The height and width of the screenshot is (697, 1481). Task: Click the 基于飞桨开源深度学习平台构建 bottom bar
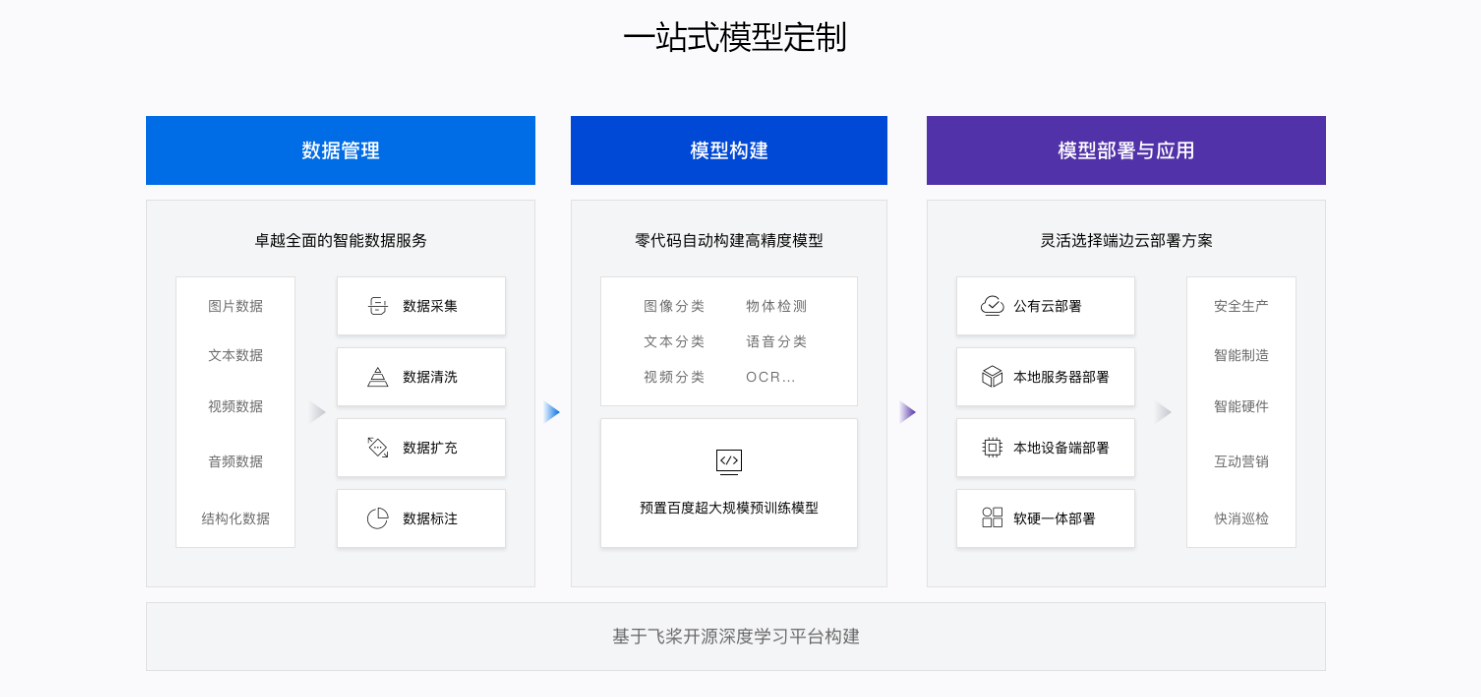[x=736, y=636]
